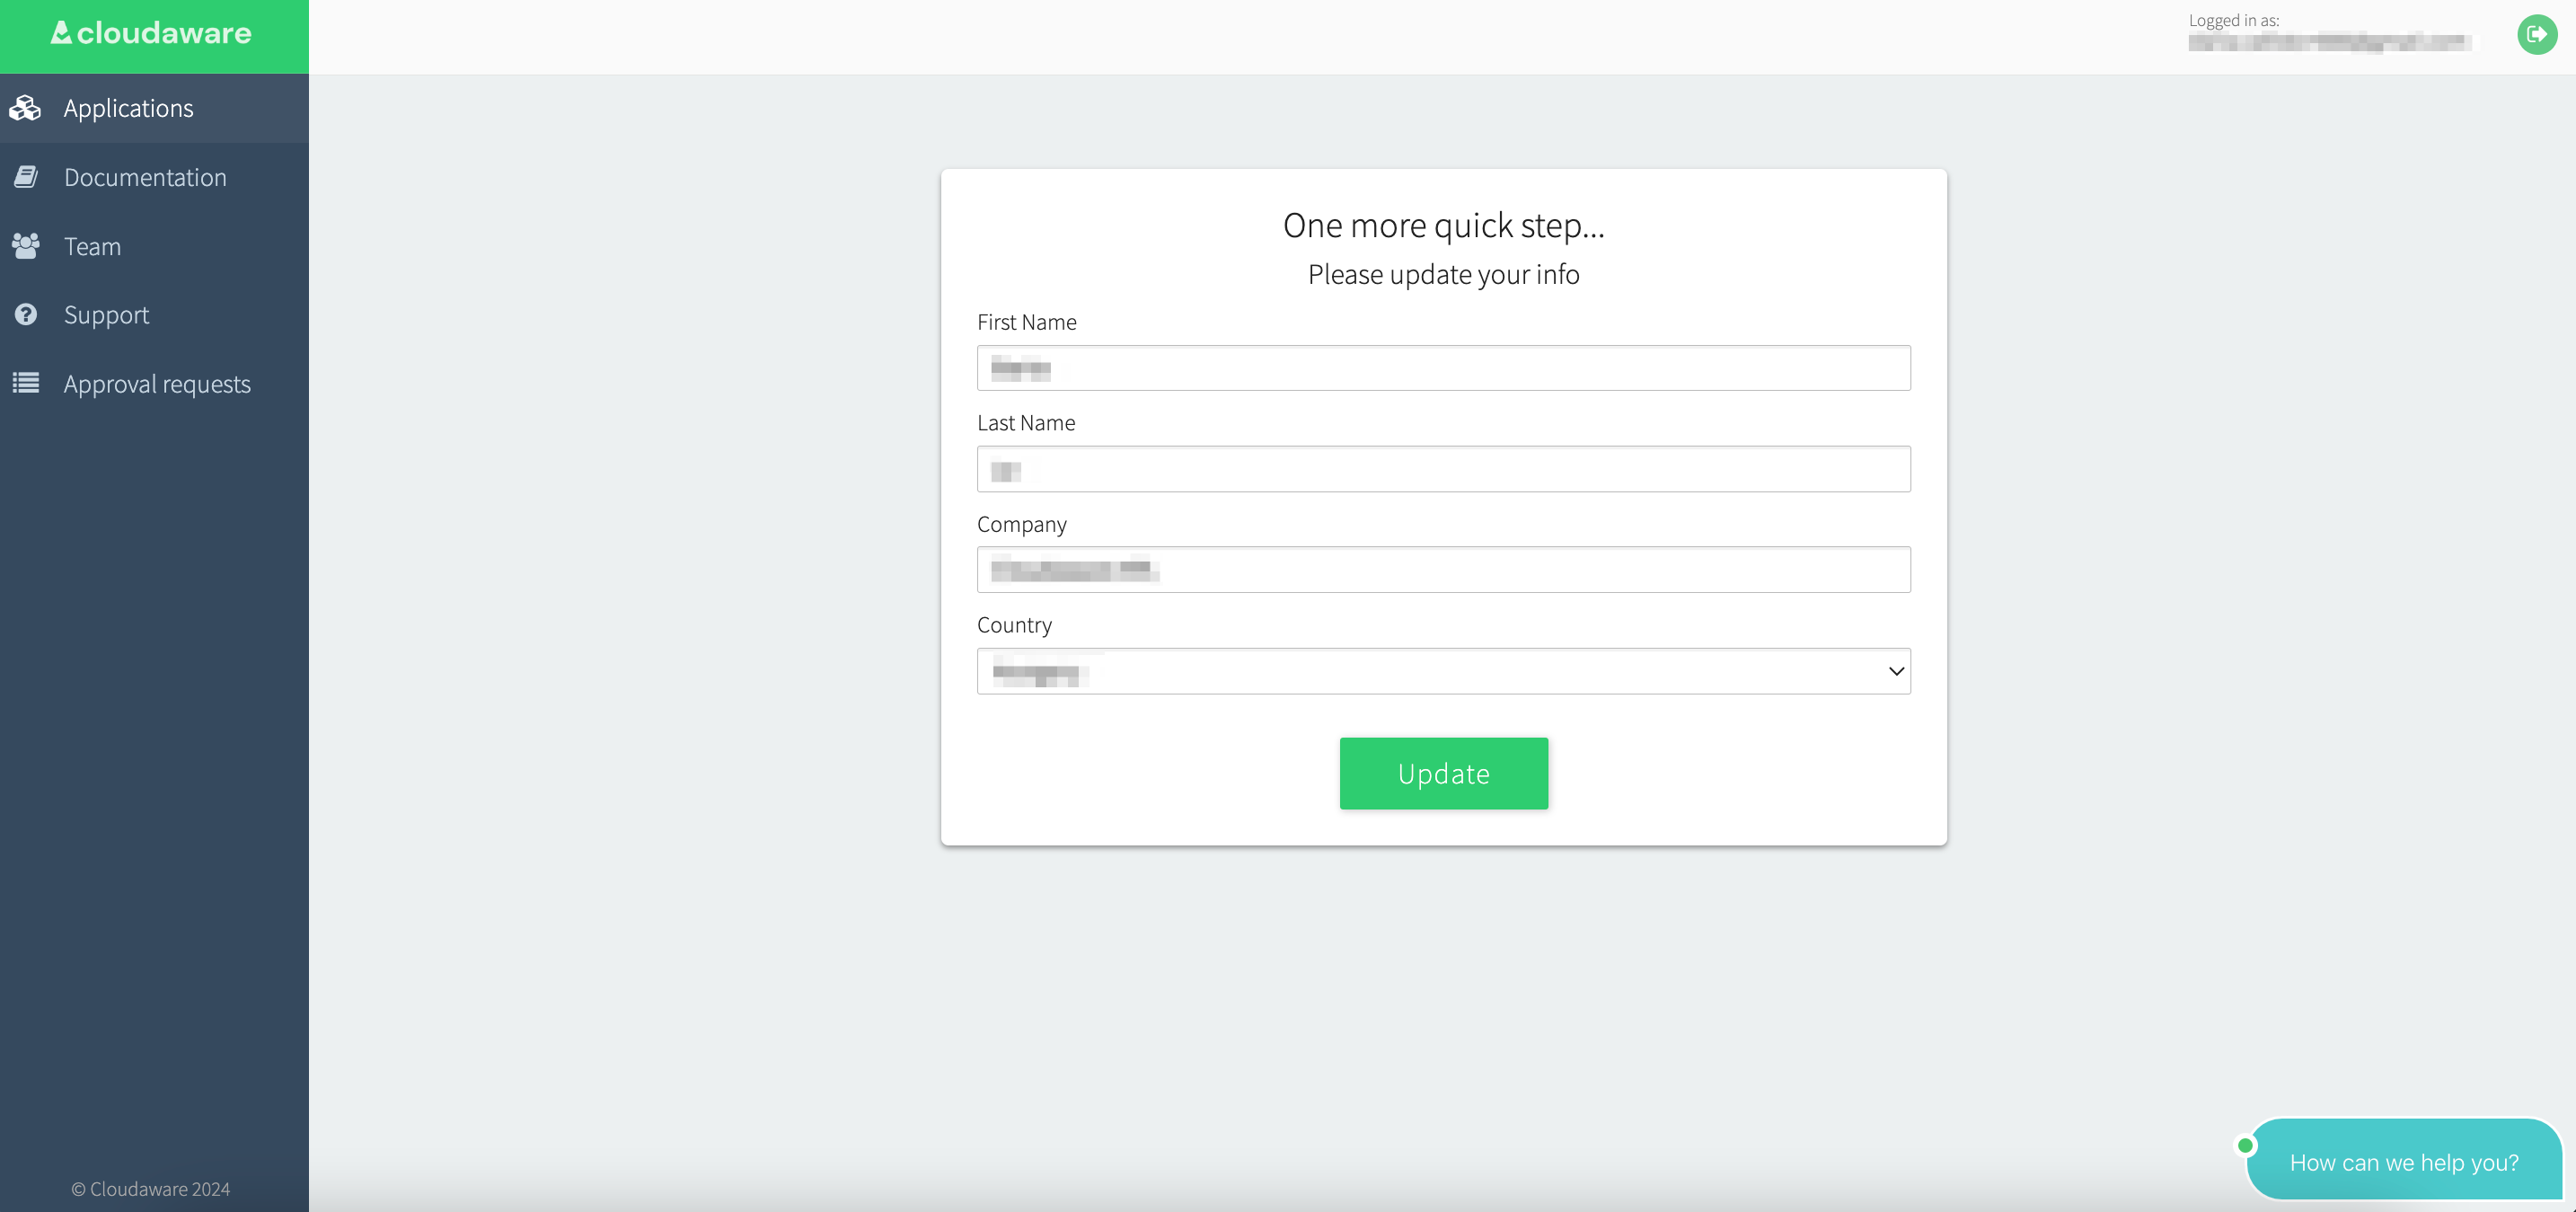
Task: Select a country from dropdown
Action: point(1444,670)
